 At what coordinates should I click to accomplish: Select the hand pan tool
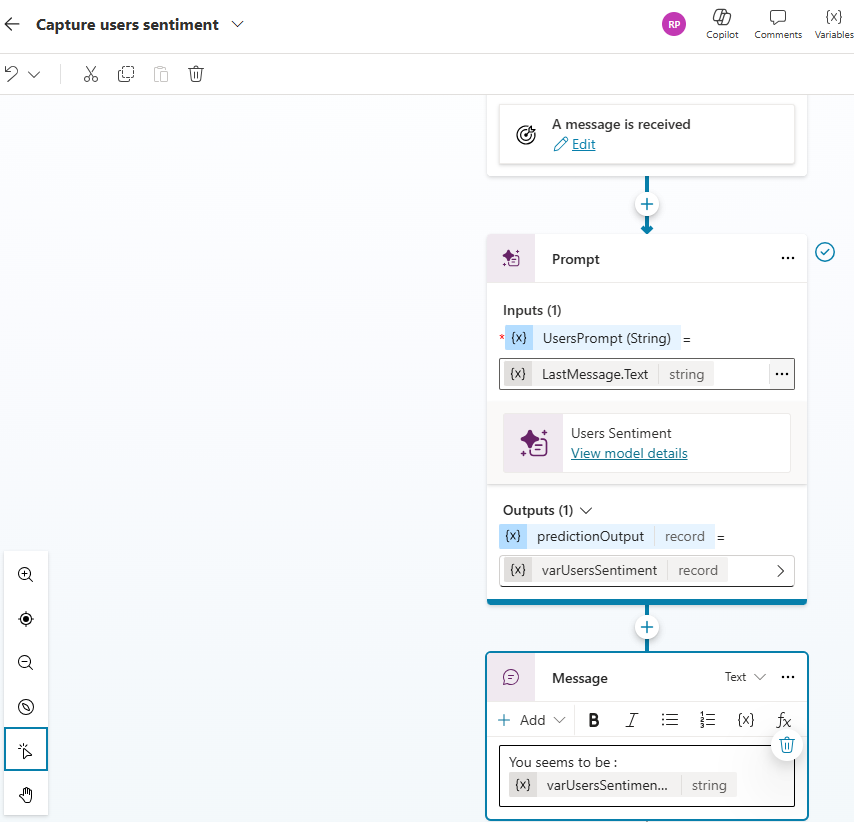(x=26, y=795)
